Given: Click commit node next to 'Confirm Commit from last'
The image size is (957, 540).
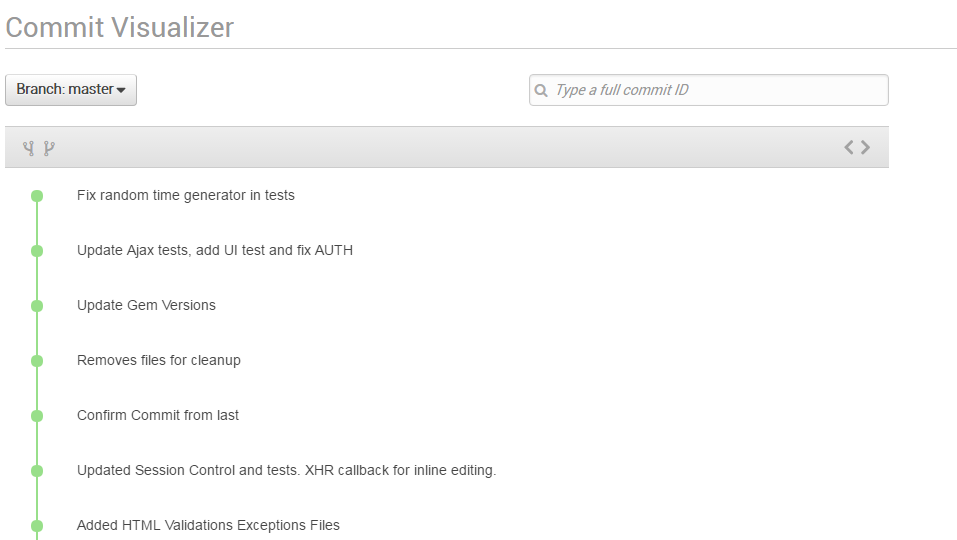Looking at the screenshot, I should [37, 416].
